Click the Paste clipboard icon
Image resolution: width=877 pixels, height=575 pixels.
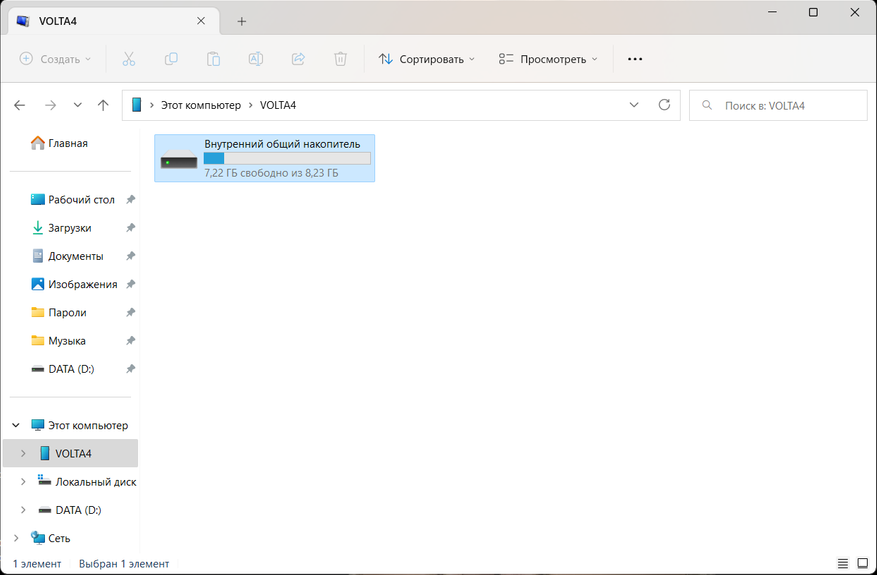coord(213,59)
